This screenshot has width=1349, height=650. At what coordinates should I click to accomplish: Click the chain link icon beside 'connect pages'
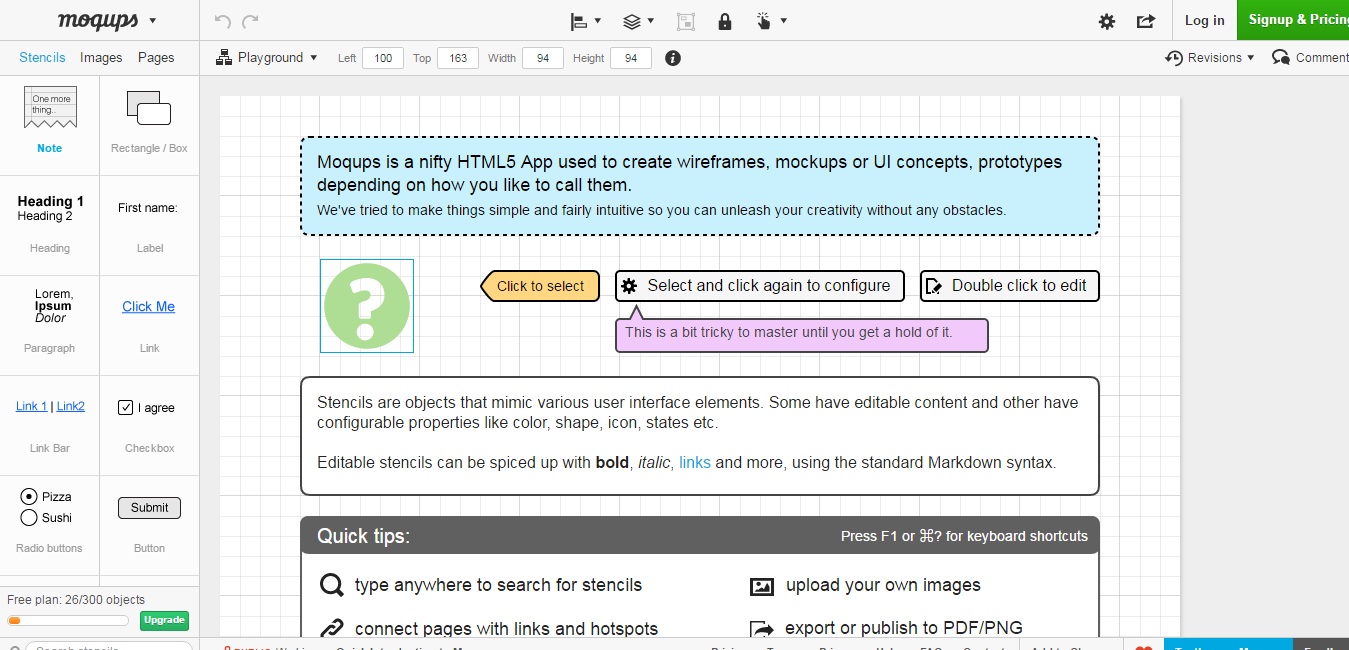tap(331, 629)
